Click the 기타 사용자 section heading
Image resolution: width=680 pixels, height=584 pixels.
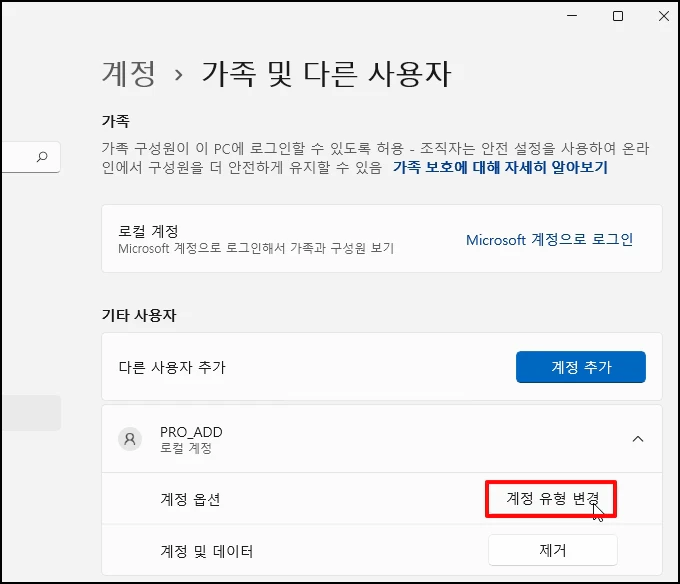[x=139, y=315]
